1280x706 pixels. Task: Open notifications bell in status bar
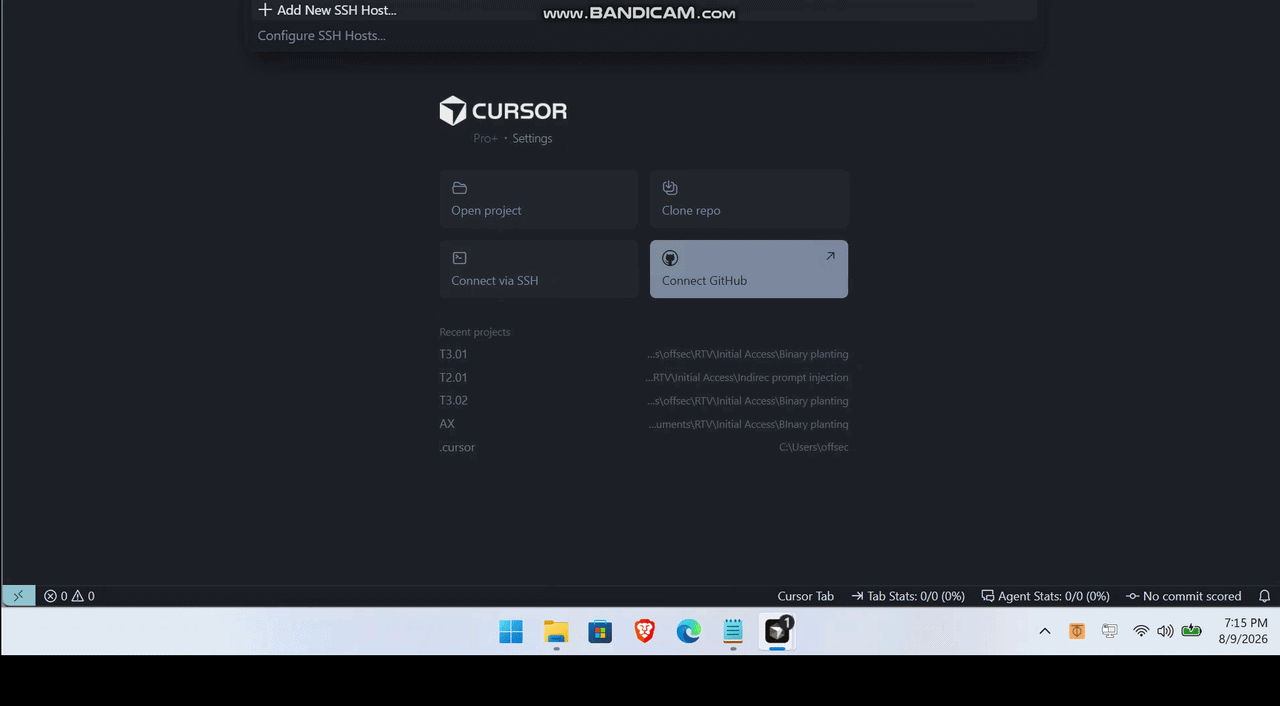pyautogui.click(x=1264, y=596)
